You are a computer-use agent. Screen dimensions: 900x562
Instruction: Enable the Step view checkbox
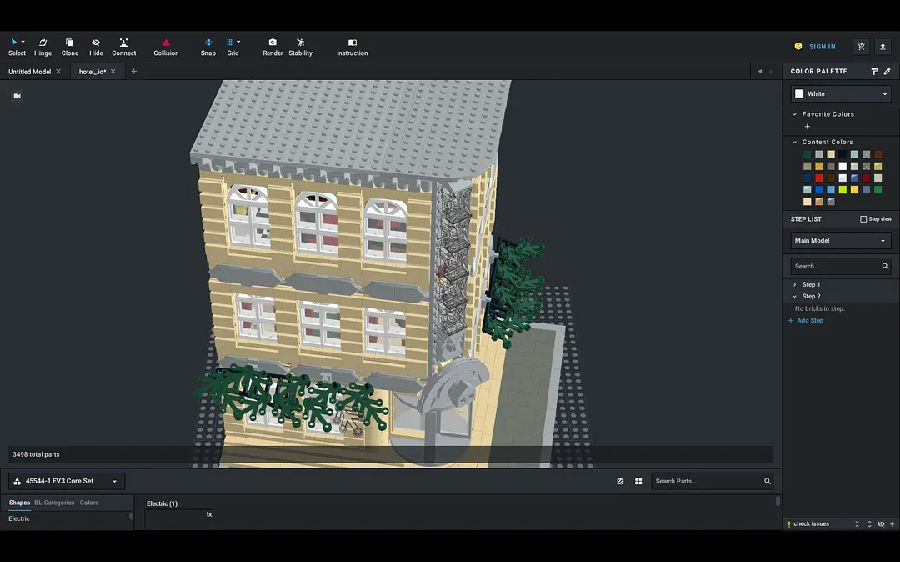coord(864,219)
